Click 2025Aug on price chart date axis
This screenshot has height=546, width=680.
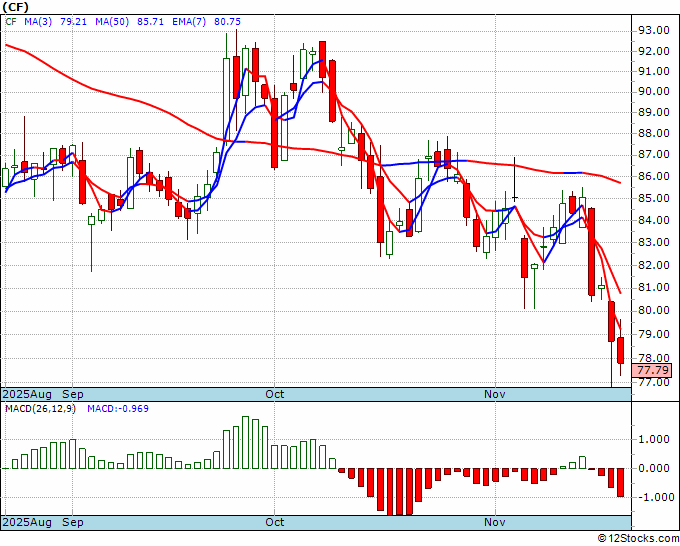(27, 394)
